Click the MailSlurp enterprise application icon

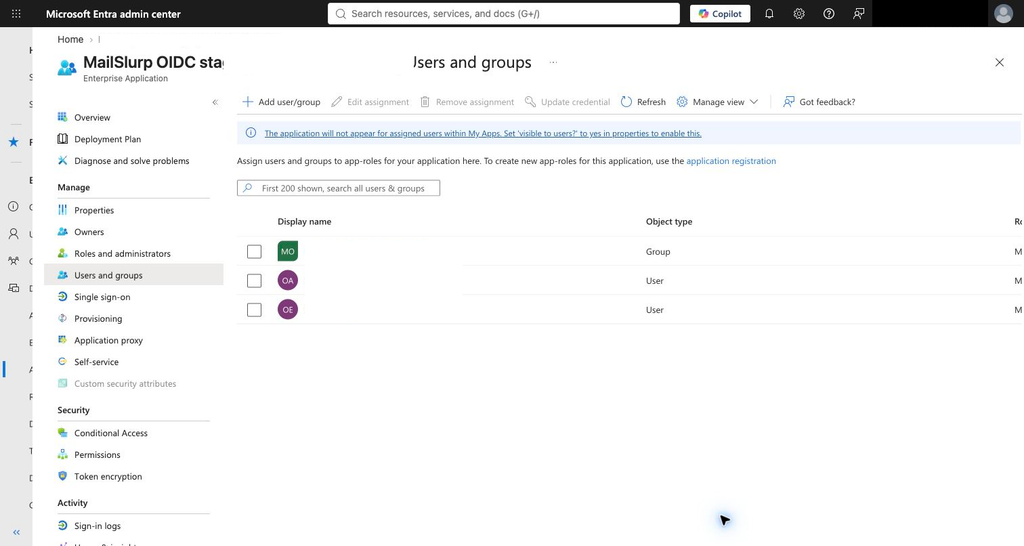click(x=67, y=68)
